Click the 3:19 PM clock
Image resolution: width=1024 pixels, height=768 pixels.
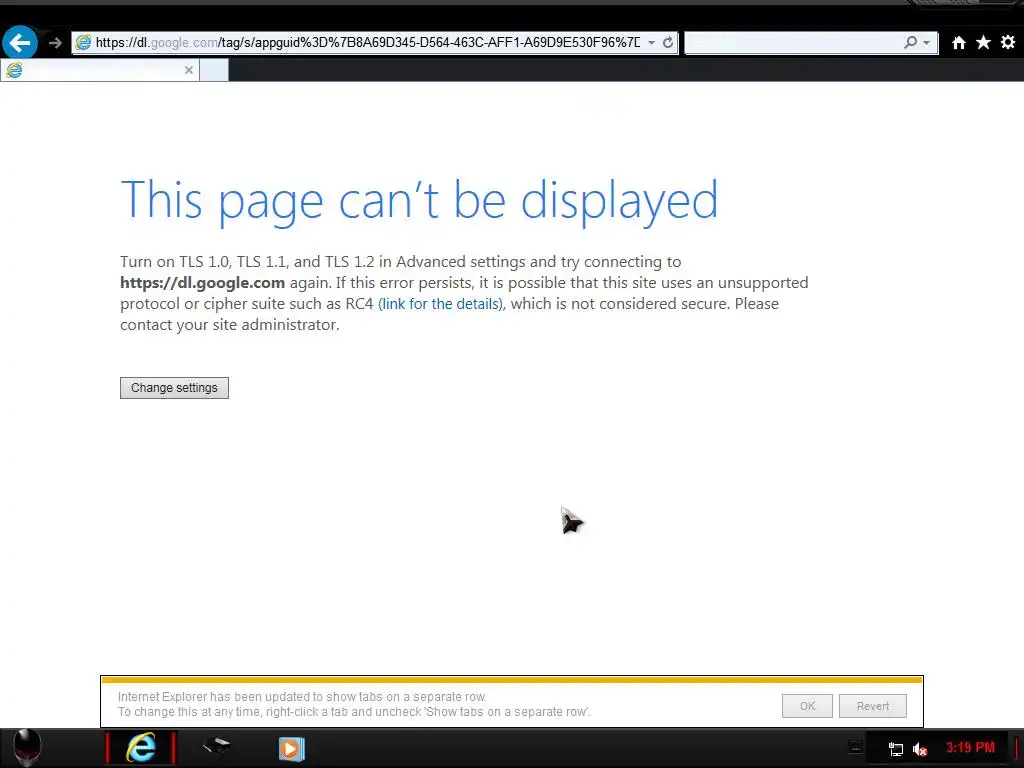[970, 748]
